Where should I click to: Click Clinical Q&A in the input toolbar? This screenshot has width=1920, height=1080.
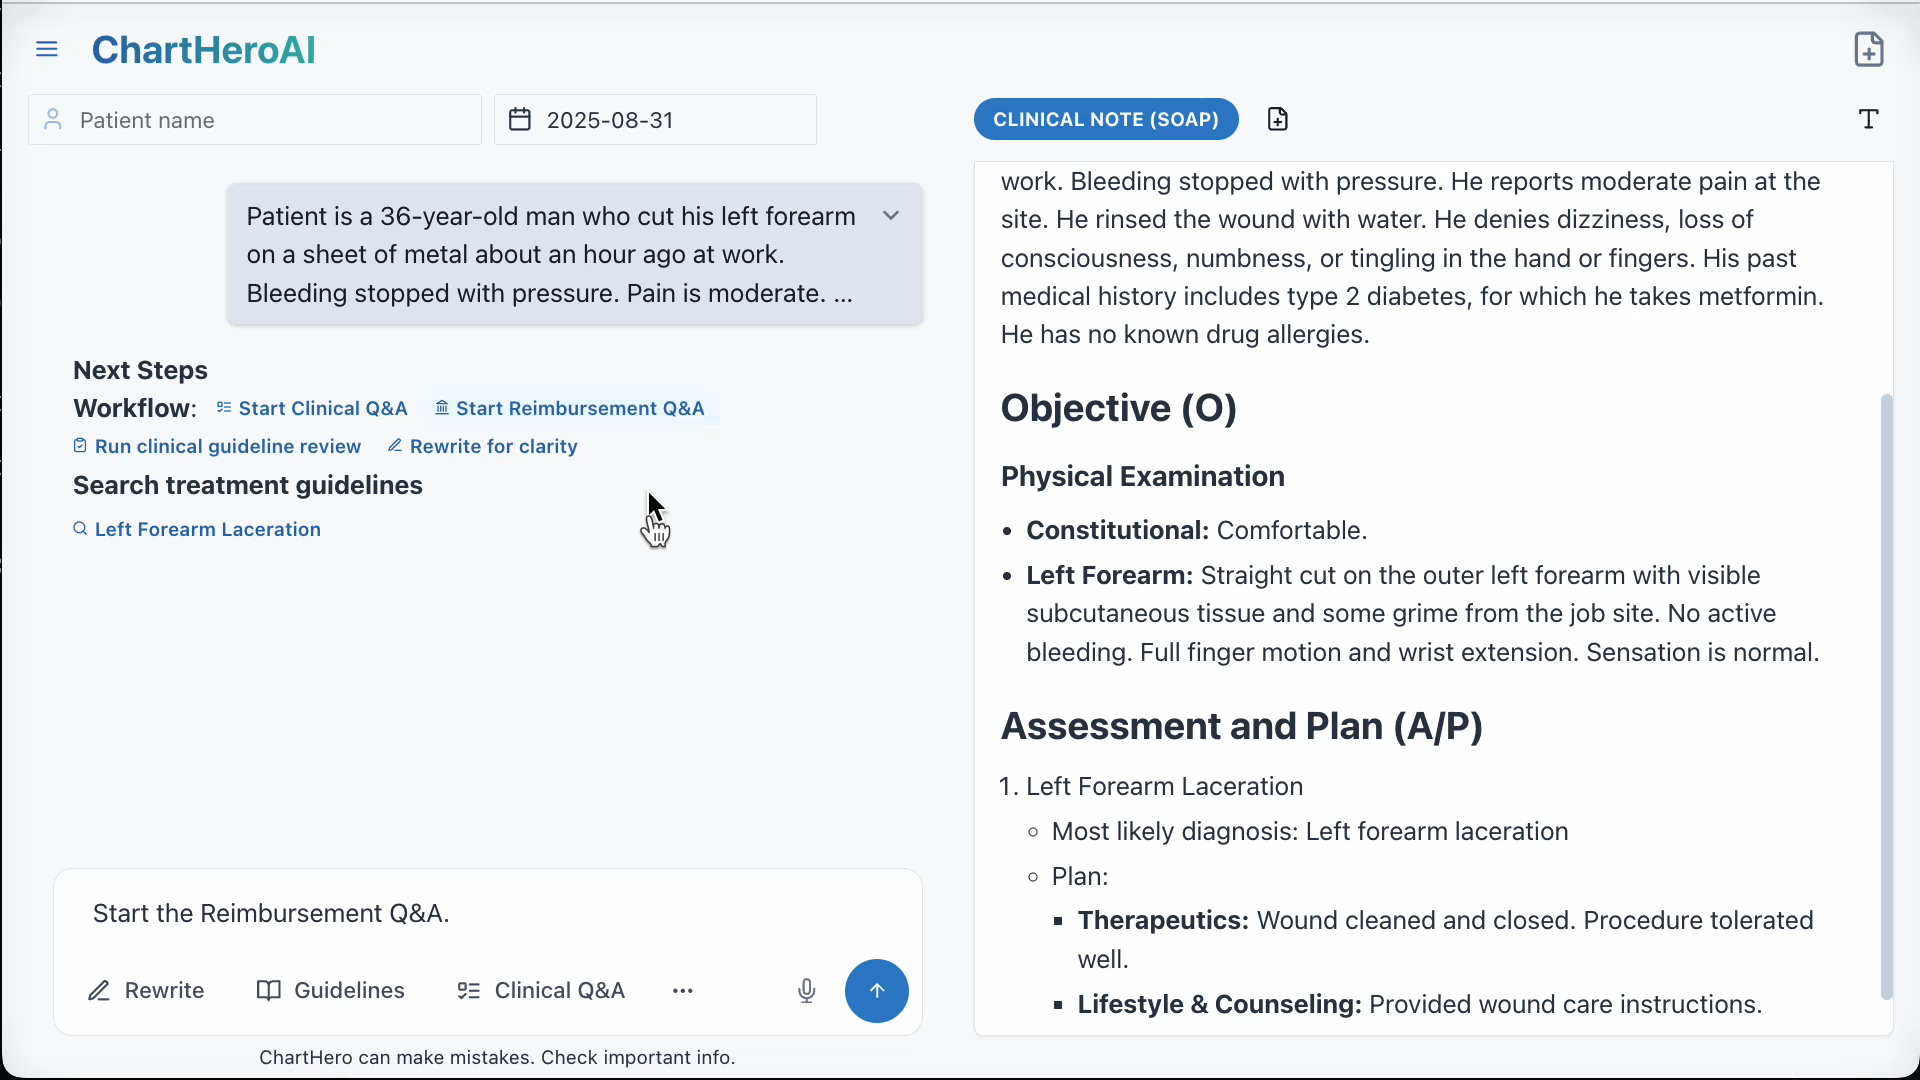541,990
